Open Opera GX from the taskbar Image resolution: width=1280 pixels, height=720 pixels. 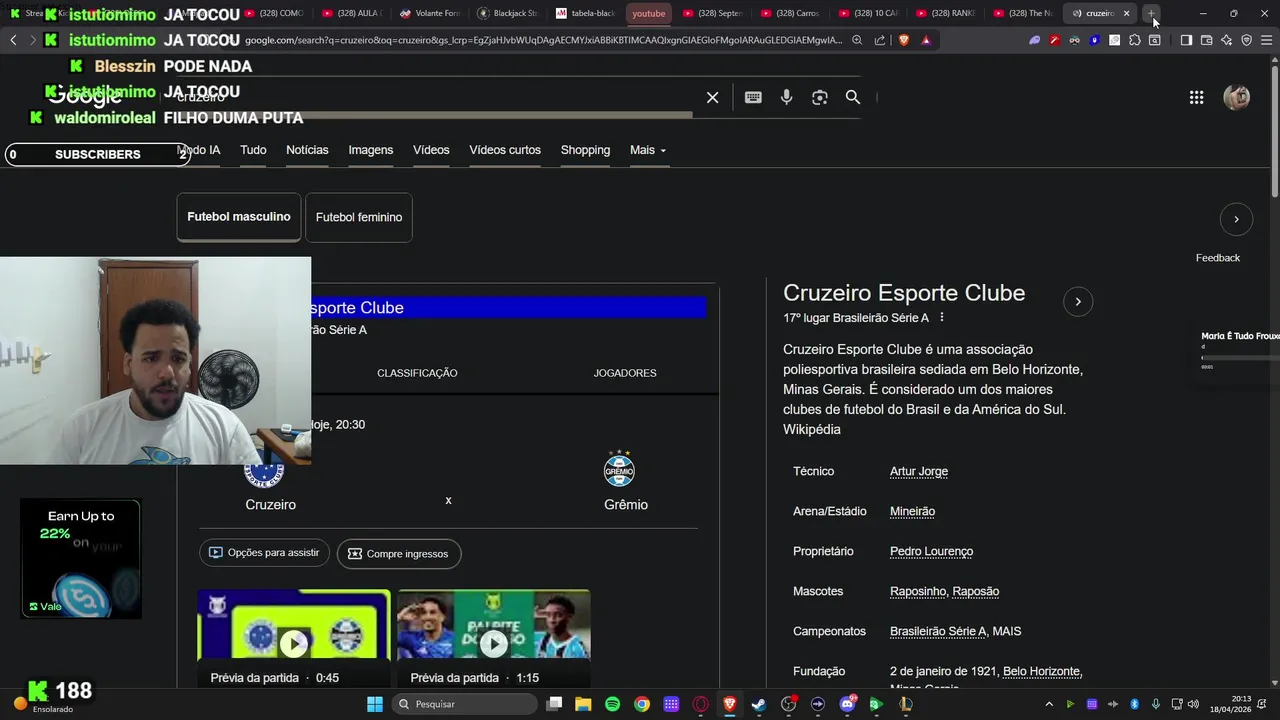pyautogui.click(x=700, y=704)
